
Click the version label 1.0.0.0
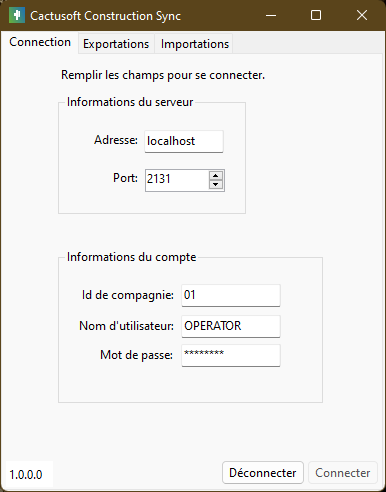coord(26,475)
